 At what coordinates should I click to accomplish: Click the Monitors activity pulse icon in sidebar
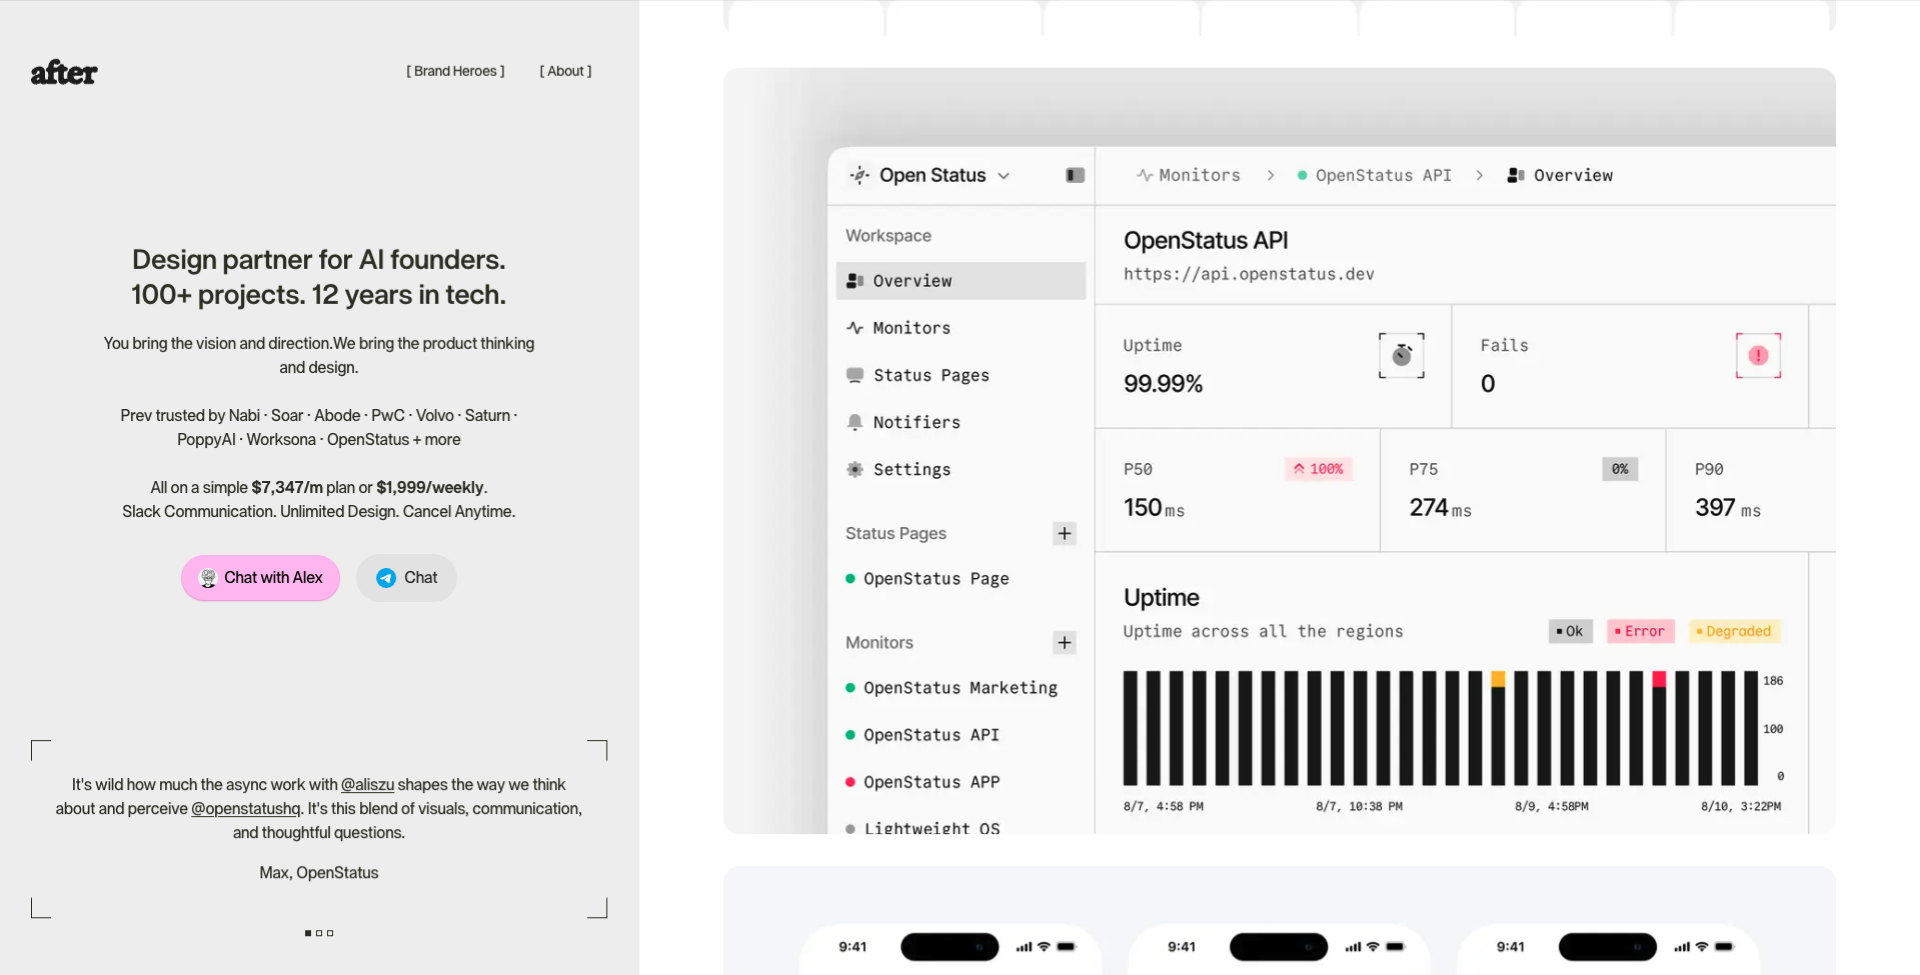tap(855, 328)
